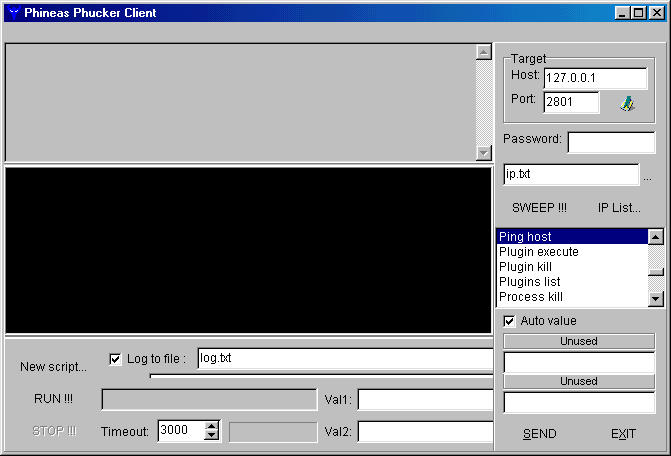Uncheck the Auto value checkbox

pyautogui.click(x=509, y=321)
